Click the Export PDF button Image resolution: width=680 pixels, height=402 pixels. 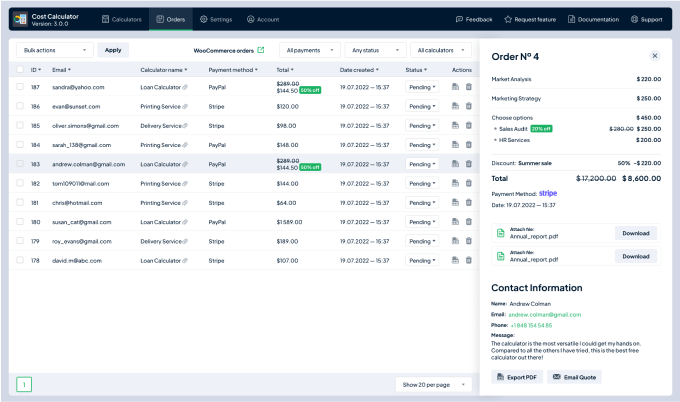[517, 377]
